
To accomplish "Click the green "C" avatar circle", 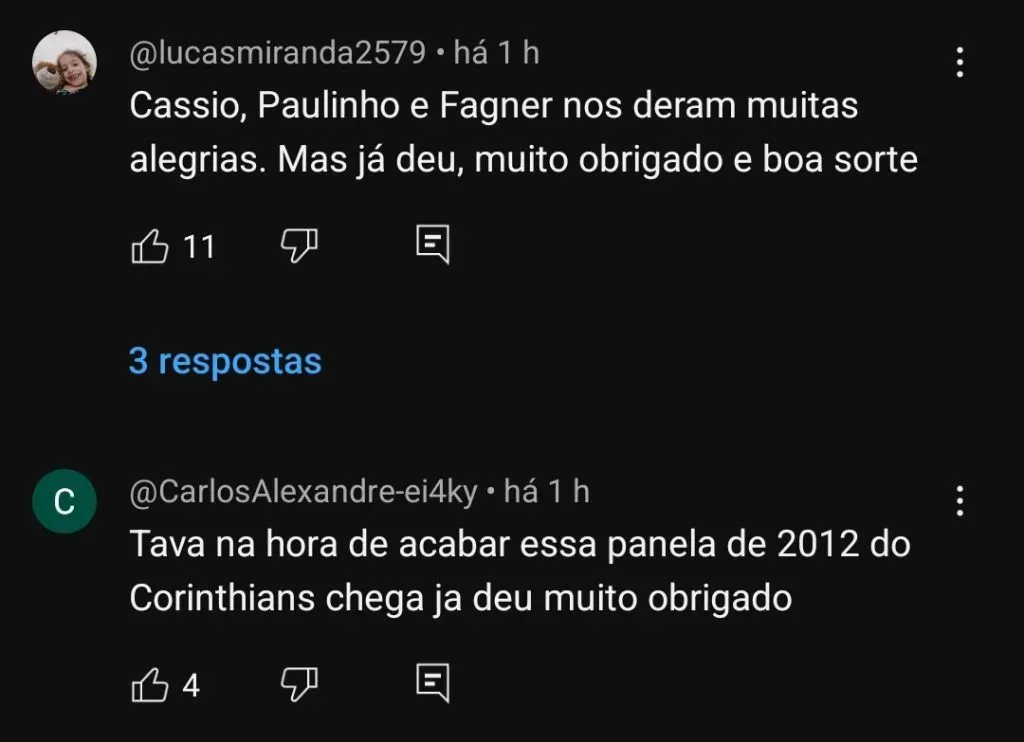I will (x=64, y=502).
